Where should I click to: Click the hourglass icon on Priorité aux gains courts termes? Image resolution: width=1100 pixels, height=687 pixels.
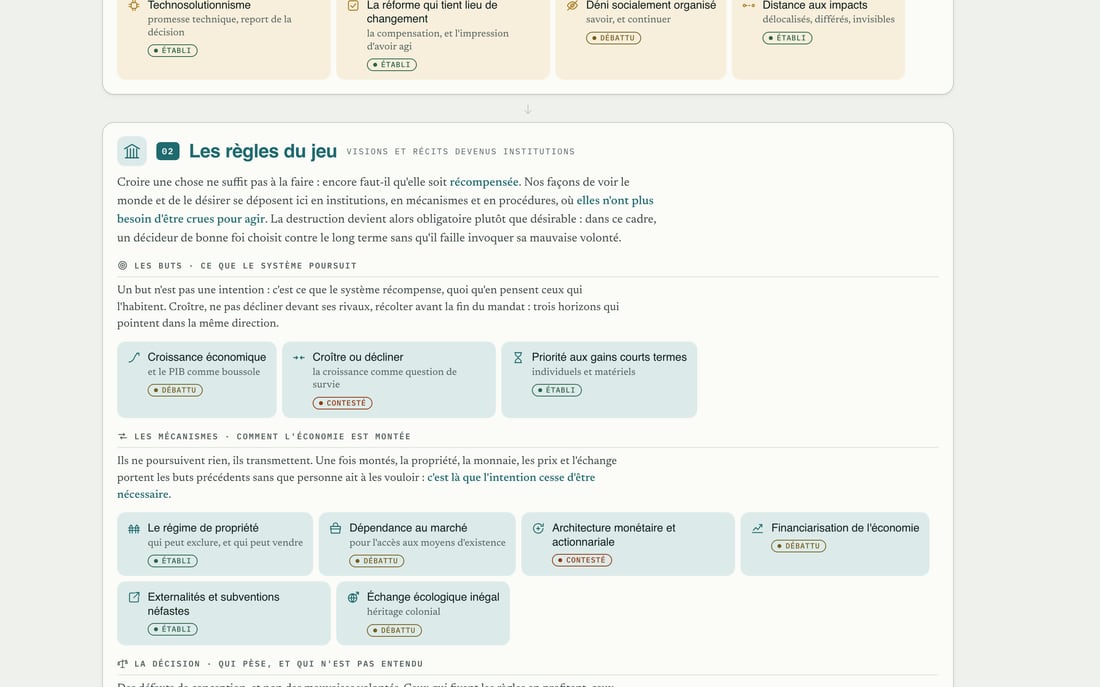(518, 357)
